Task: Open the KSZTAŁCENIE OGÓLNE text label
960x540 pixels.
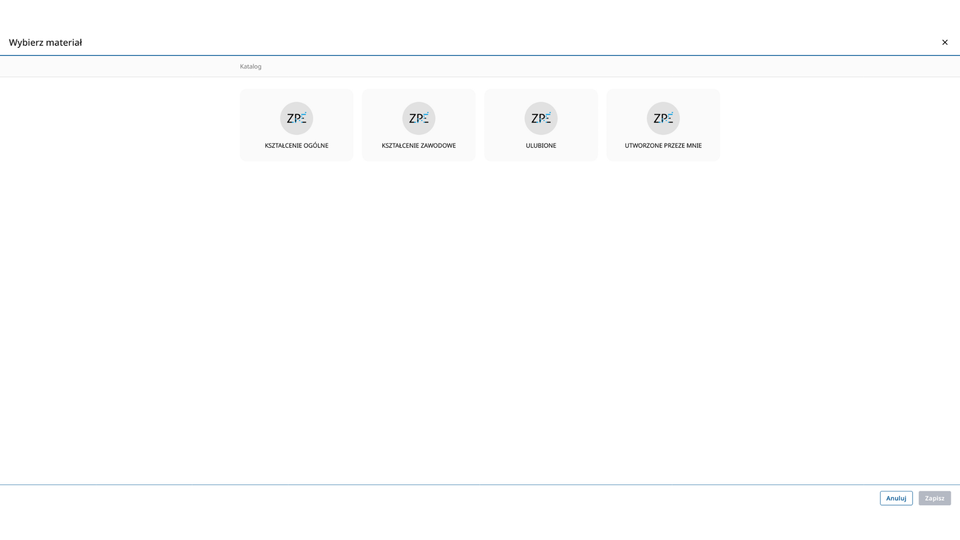Action: [296, 146]
